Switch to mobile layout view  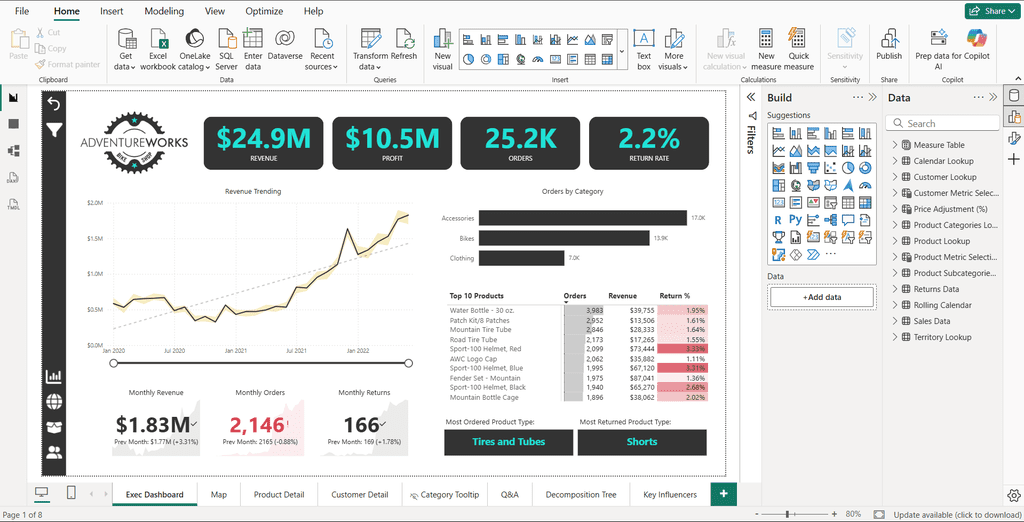click(x=71, y=493)
